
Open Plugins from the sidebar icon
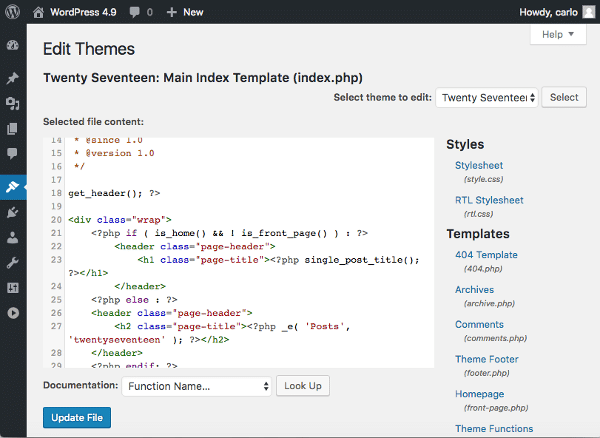click(13, 212)
